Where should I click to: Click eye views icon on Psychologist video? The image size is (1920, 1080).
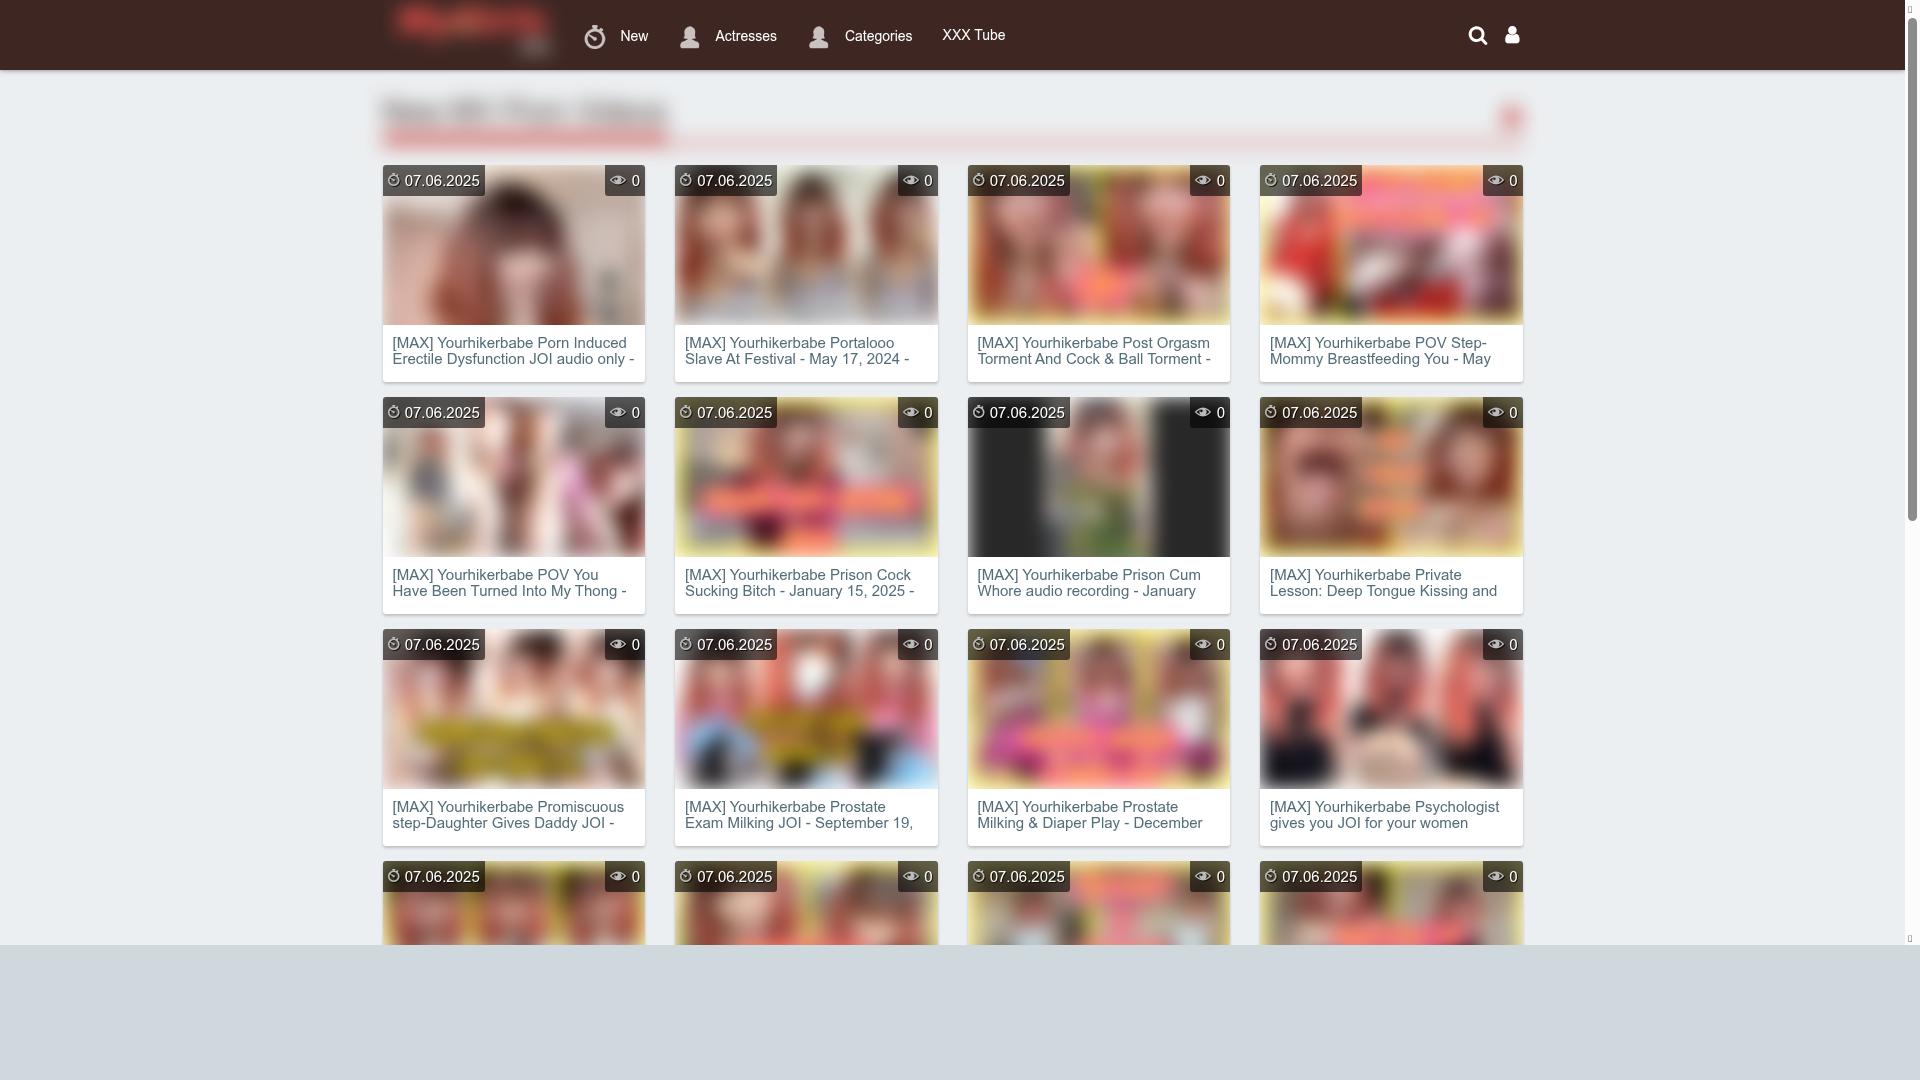coord(1495,645)
